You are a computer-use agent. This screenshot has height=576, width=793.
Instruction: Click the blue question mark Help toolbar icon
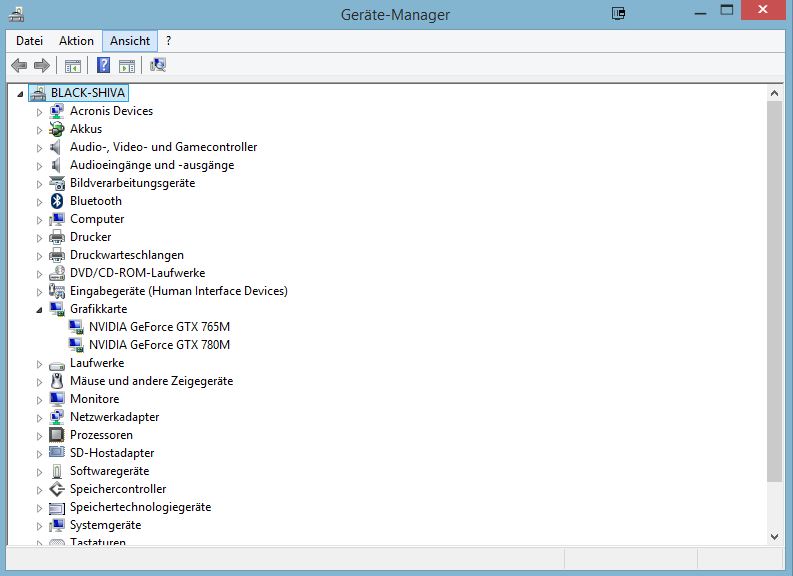(103, 65)
